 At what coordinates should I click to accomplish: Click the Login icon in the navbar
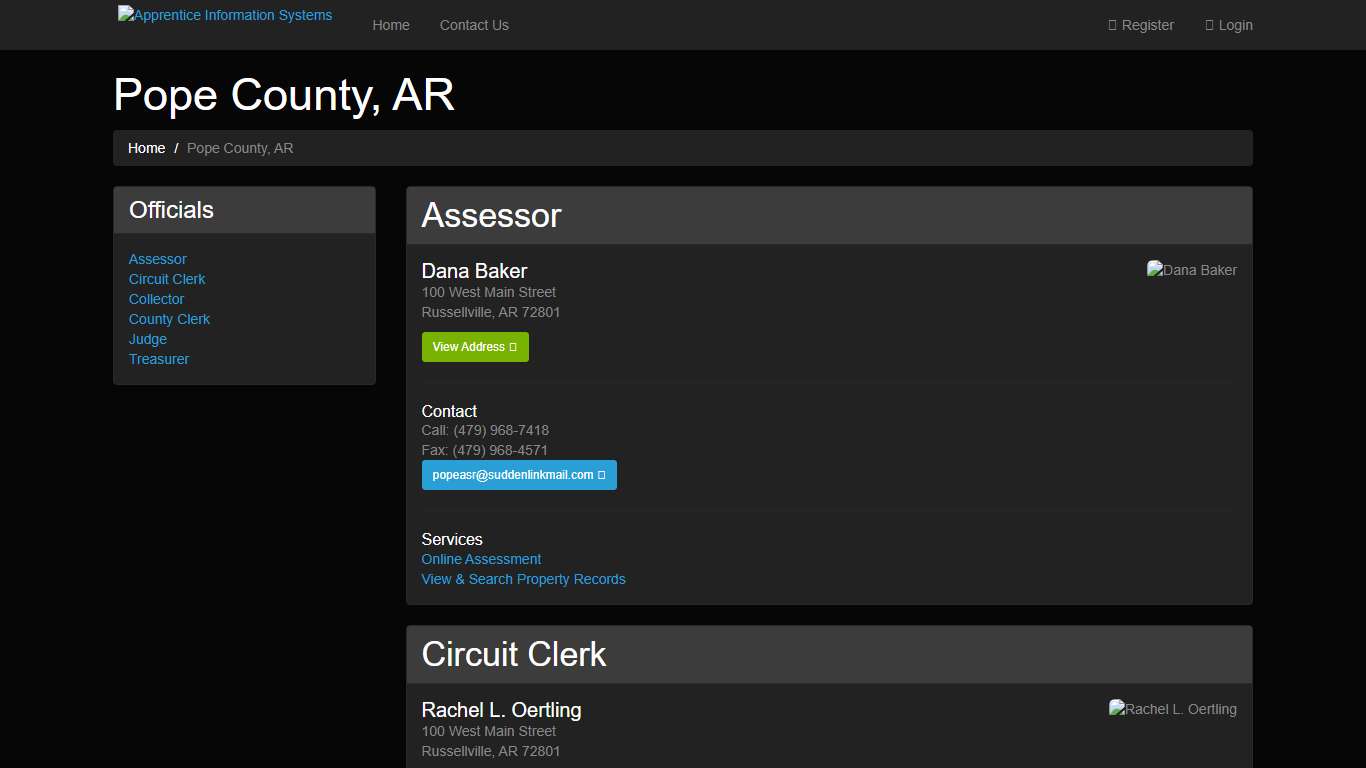(1209, 25)
